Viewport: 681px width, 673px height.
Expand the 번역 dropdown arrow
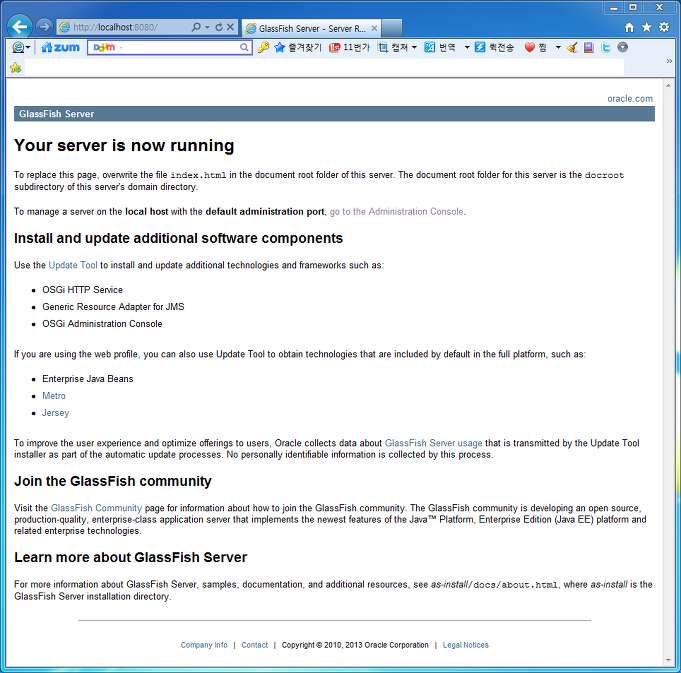point(467,47)
